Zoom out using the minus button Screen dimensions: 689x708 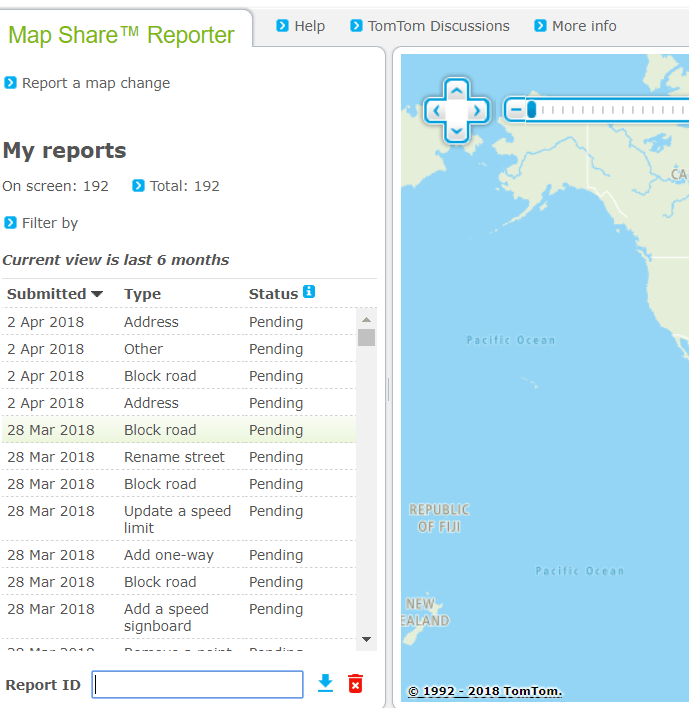pos(516,110)
